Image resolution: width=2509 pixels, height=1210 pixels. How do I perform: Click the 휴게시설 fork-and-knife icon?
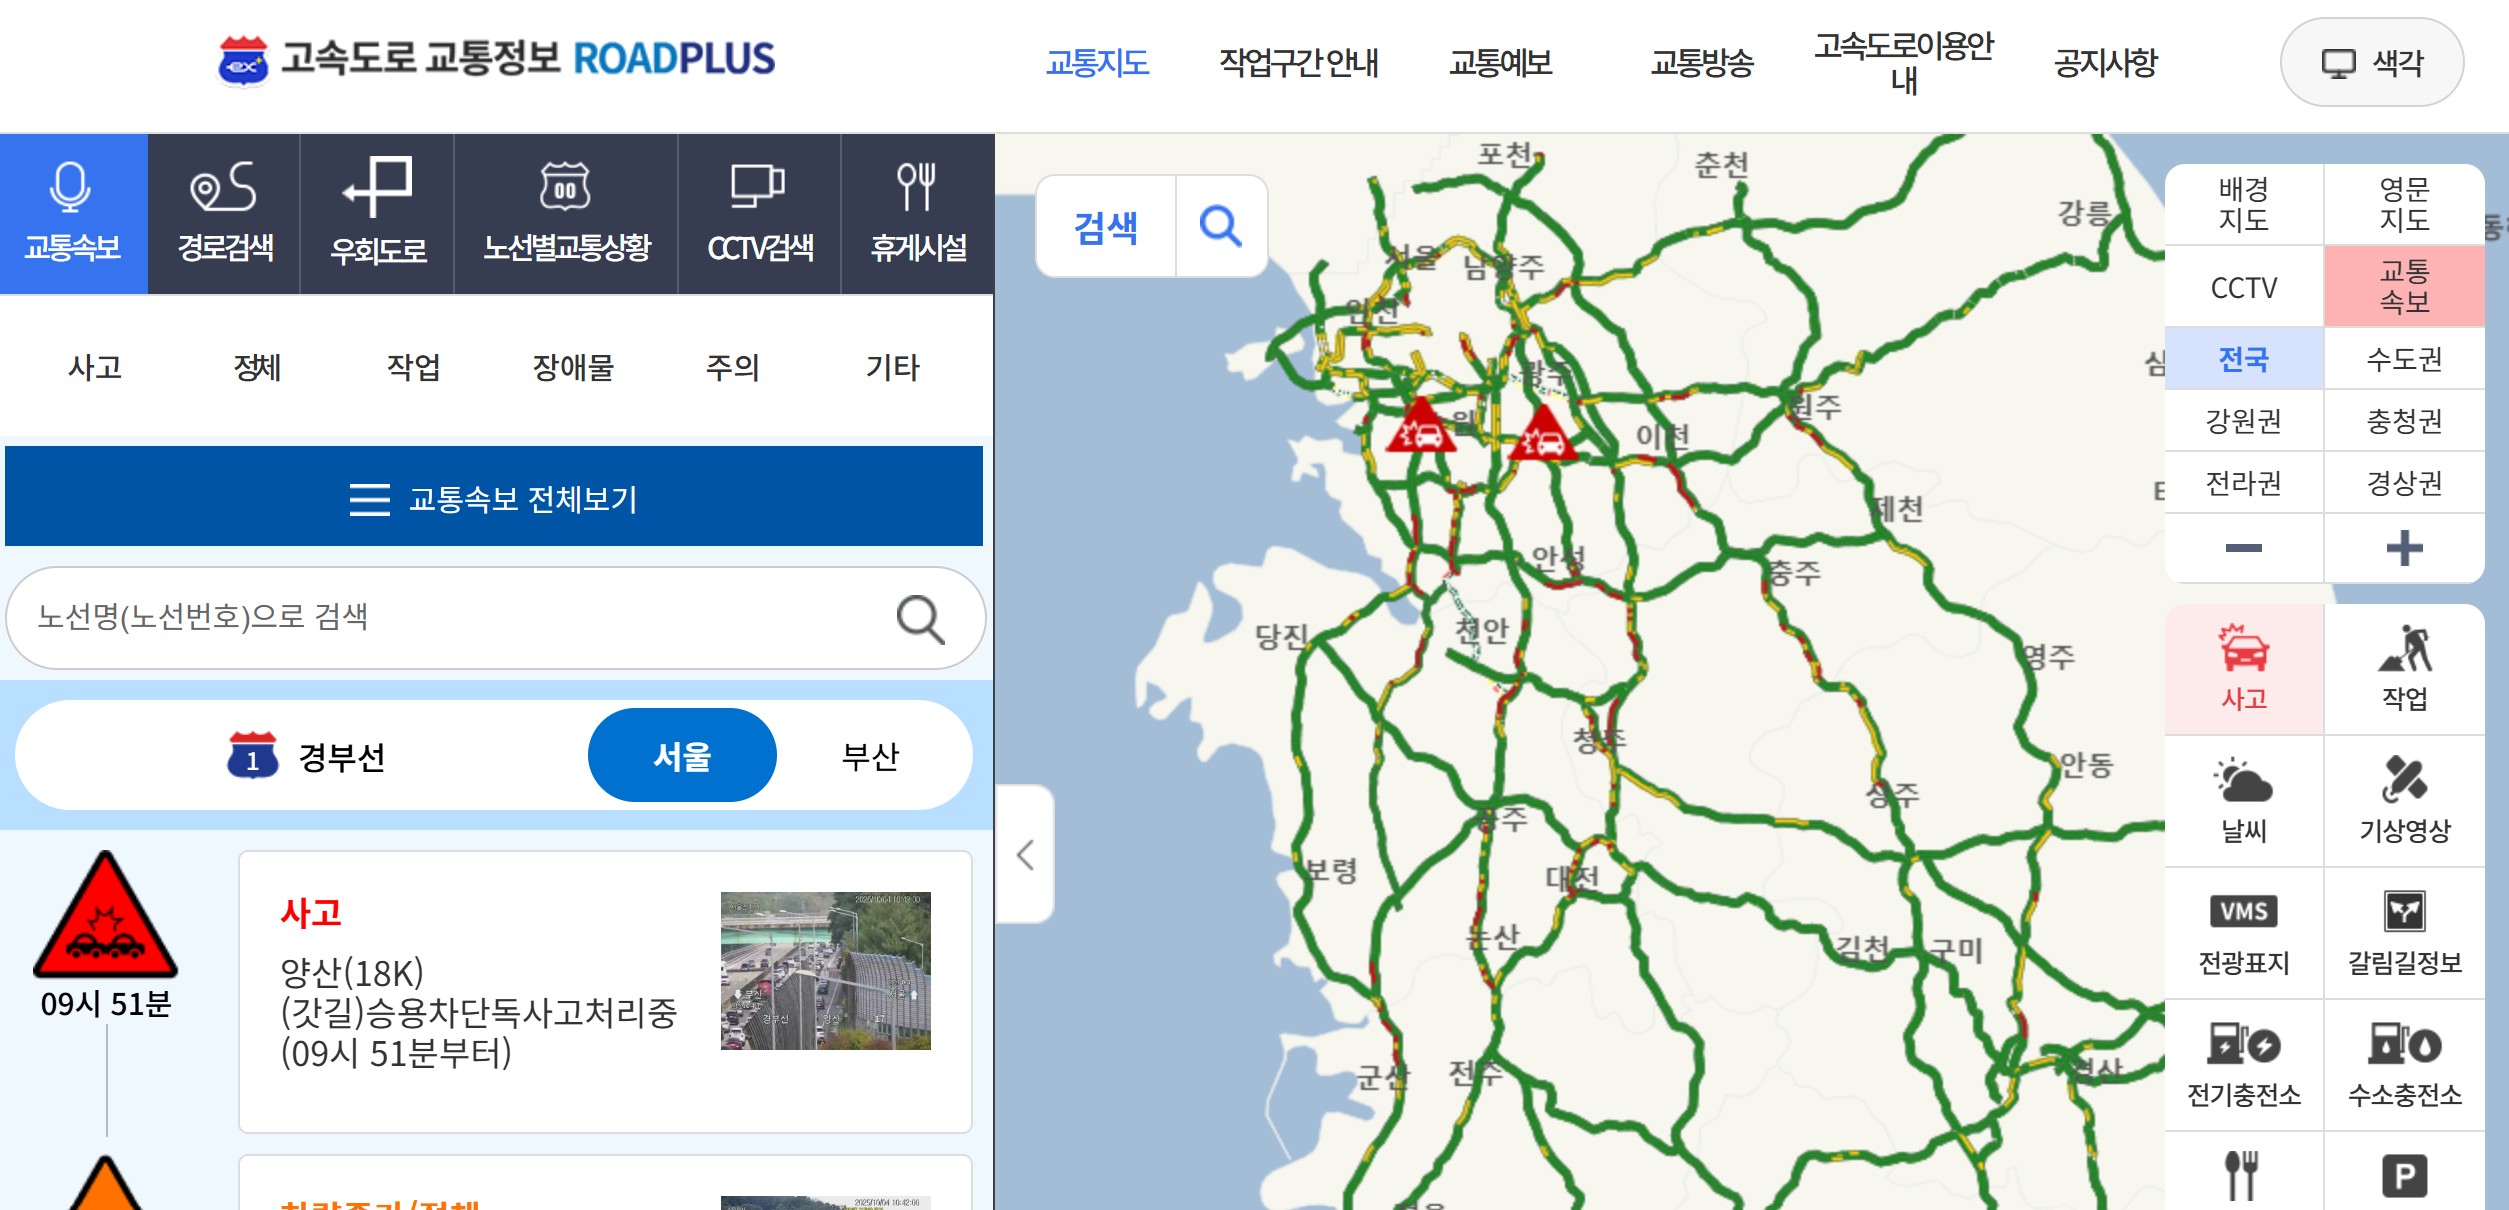tap(916, 187)
